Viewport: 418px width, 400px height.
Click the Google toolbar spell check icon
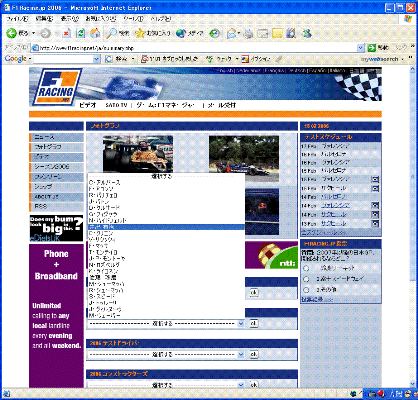coord(210,59)
